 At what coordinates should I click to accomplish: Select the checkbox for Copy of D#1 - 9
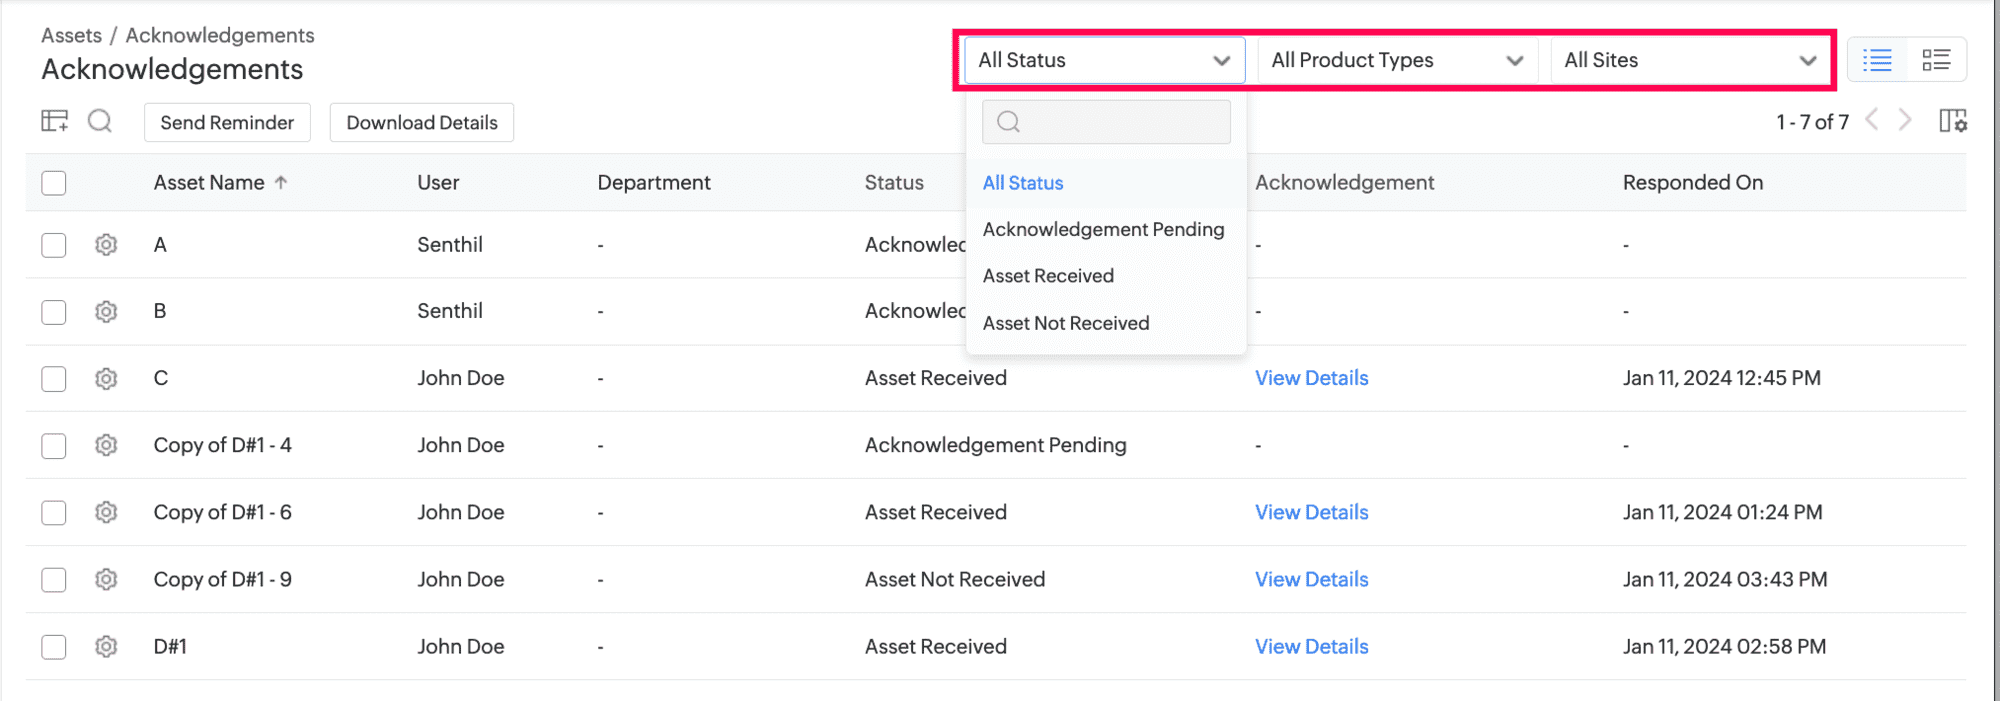[x=54, y=580]
